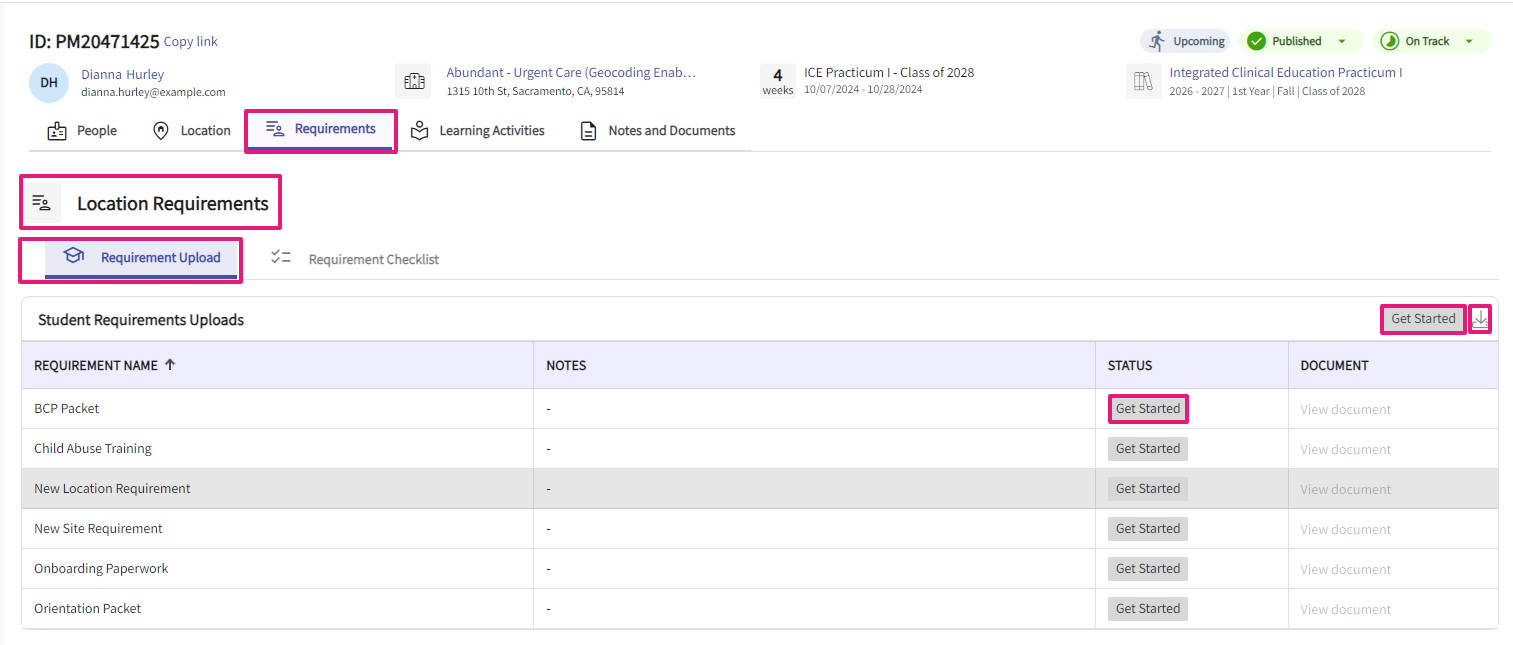The image size is (1513, 645).
Task: Open the Abundant - Urgent Care location link
Action: [x=570, y=73]
